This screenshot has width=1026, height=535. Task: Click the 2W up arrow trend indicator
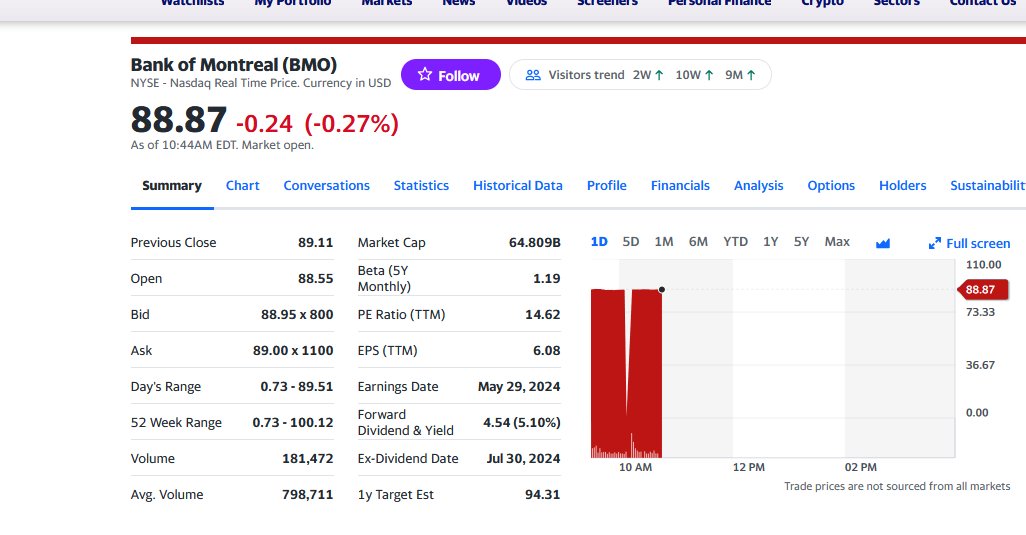pyautogui.click(x=659, y=75)
